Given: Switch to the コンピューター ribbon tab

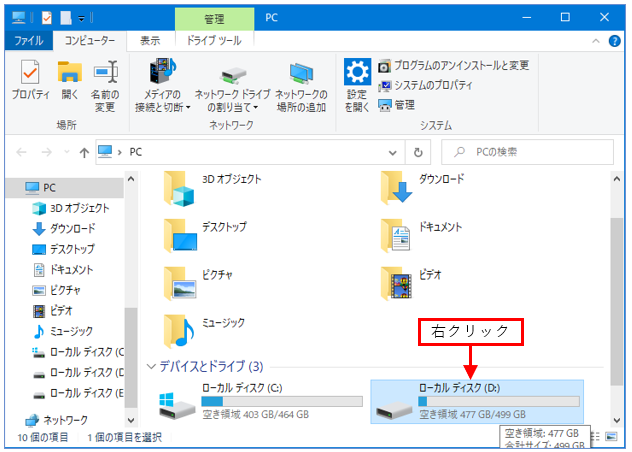Looking at the screenshot, I should [90, 41].
